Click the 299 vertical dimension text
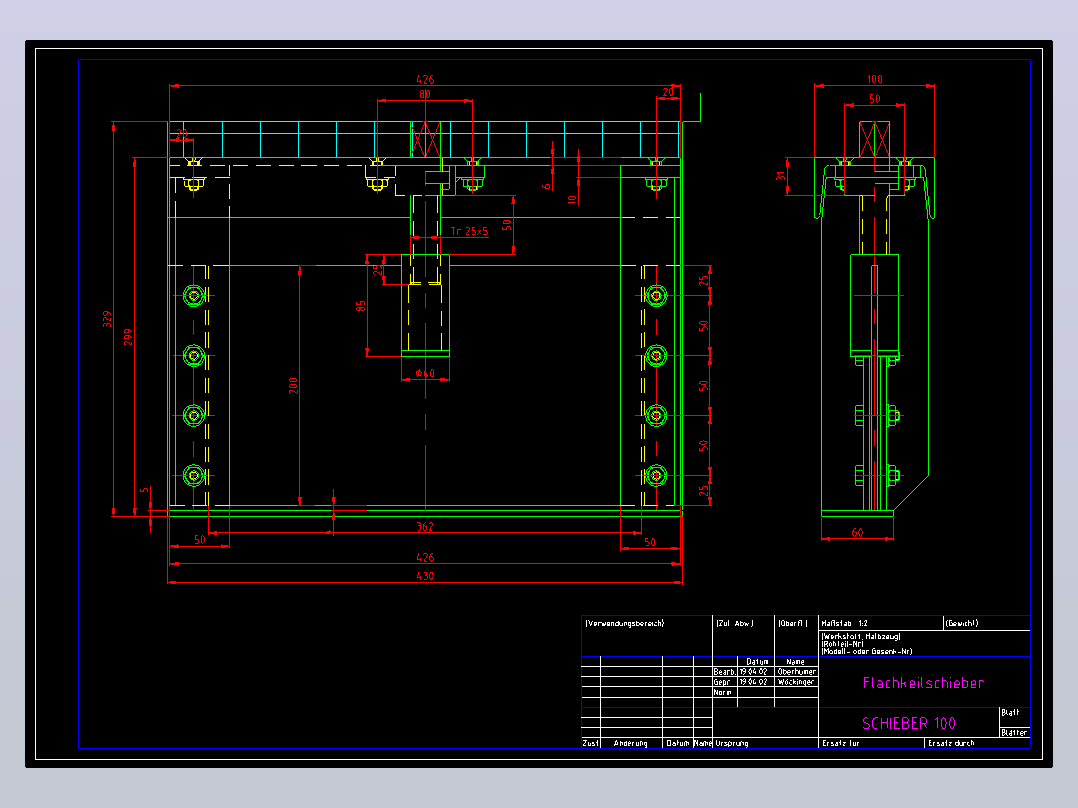The height and width of the screenshot is (808, 1078). coord(128,336)
